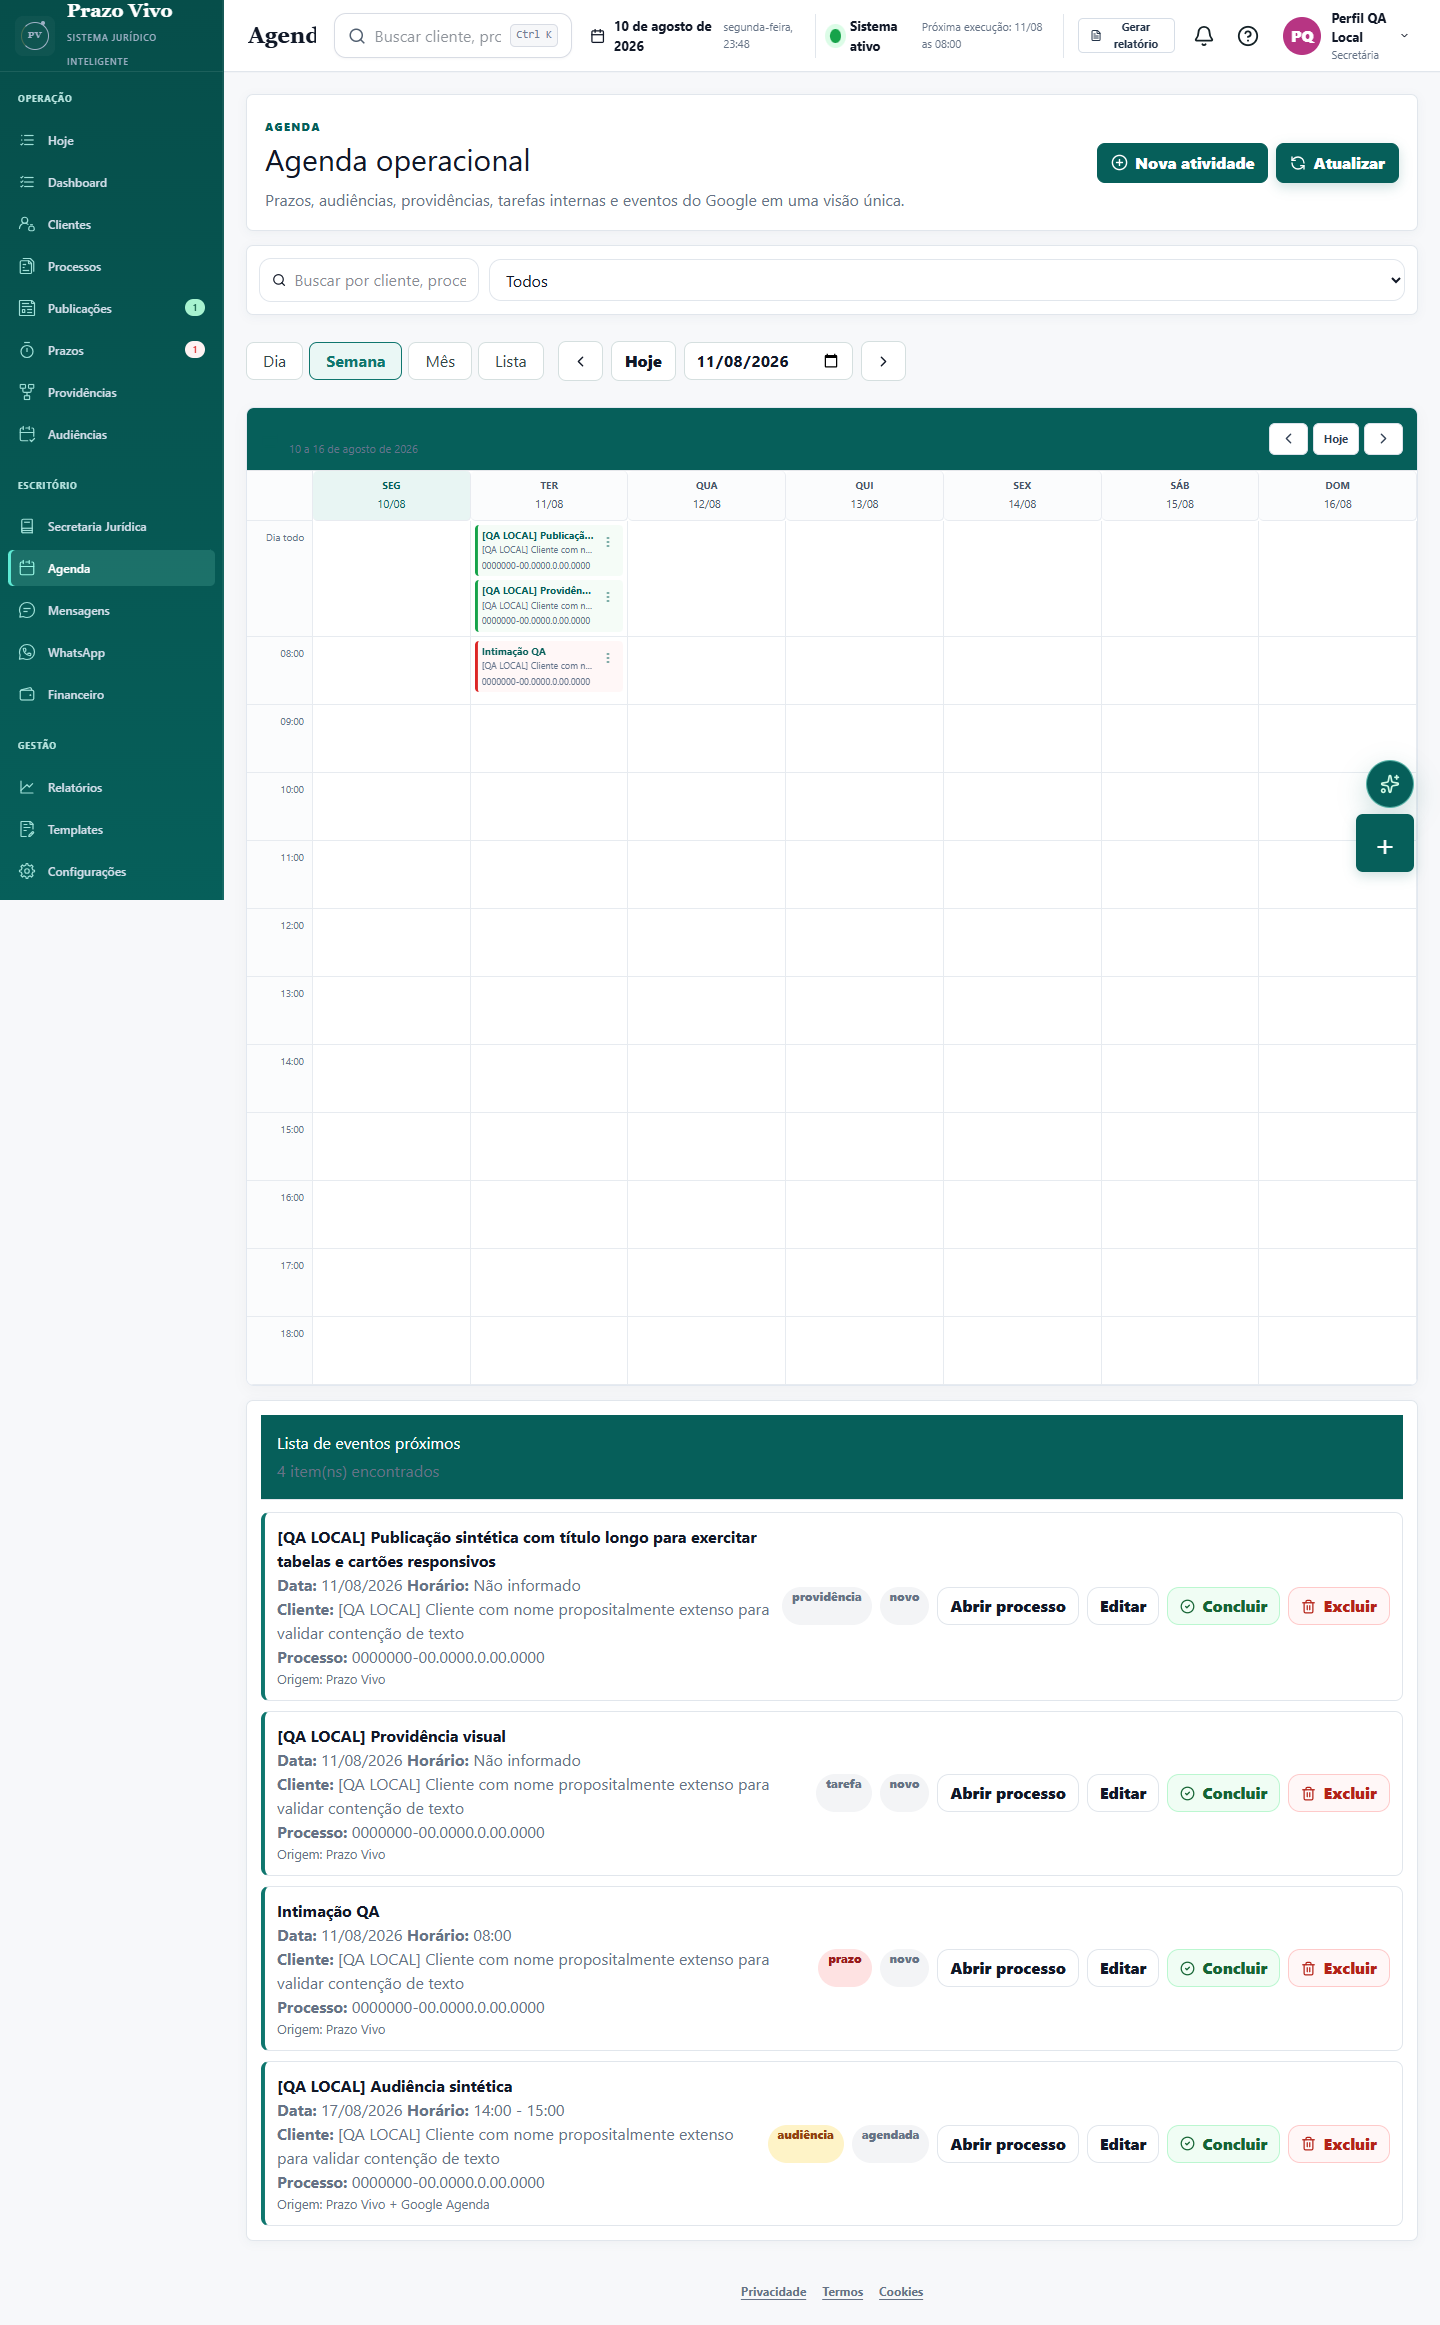This screenshot has width=1440, height=2325.
Task: Focus the agenda filter search field
Action: point(369,281)
